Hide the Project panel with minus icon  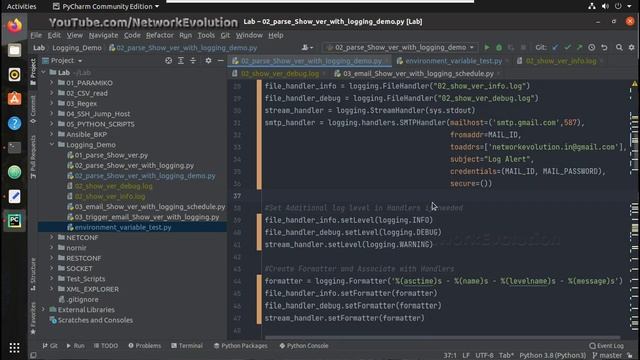pyautogui.click(x=220, y=60)
